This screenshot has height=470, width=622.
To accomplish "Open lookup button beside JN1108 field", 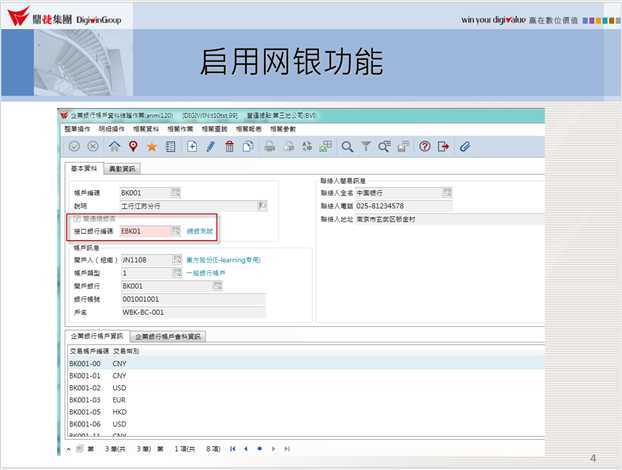I will (177, 260).
